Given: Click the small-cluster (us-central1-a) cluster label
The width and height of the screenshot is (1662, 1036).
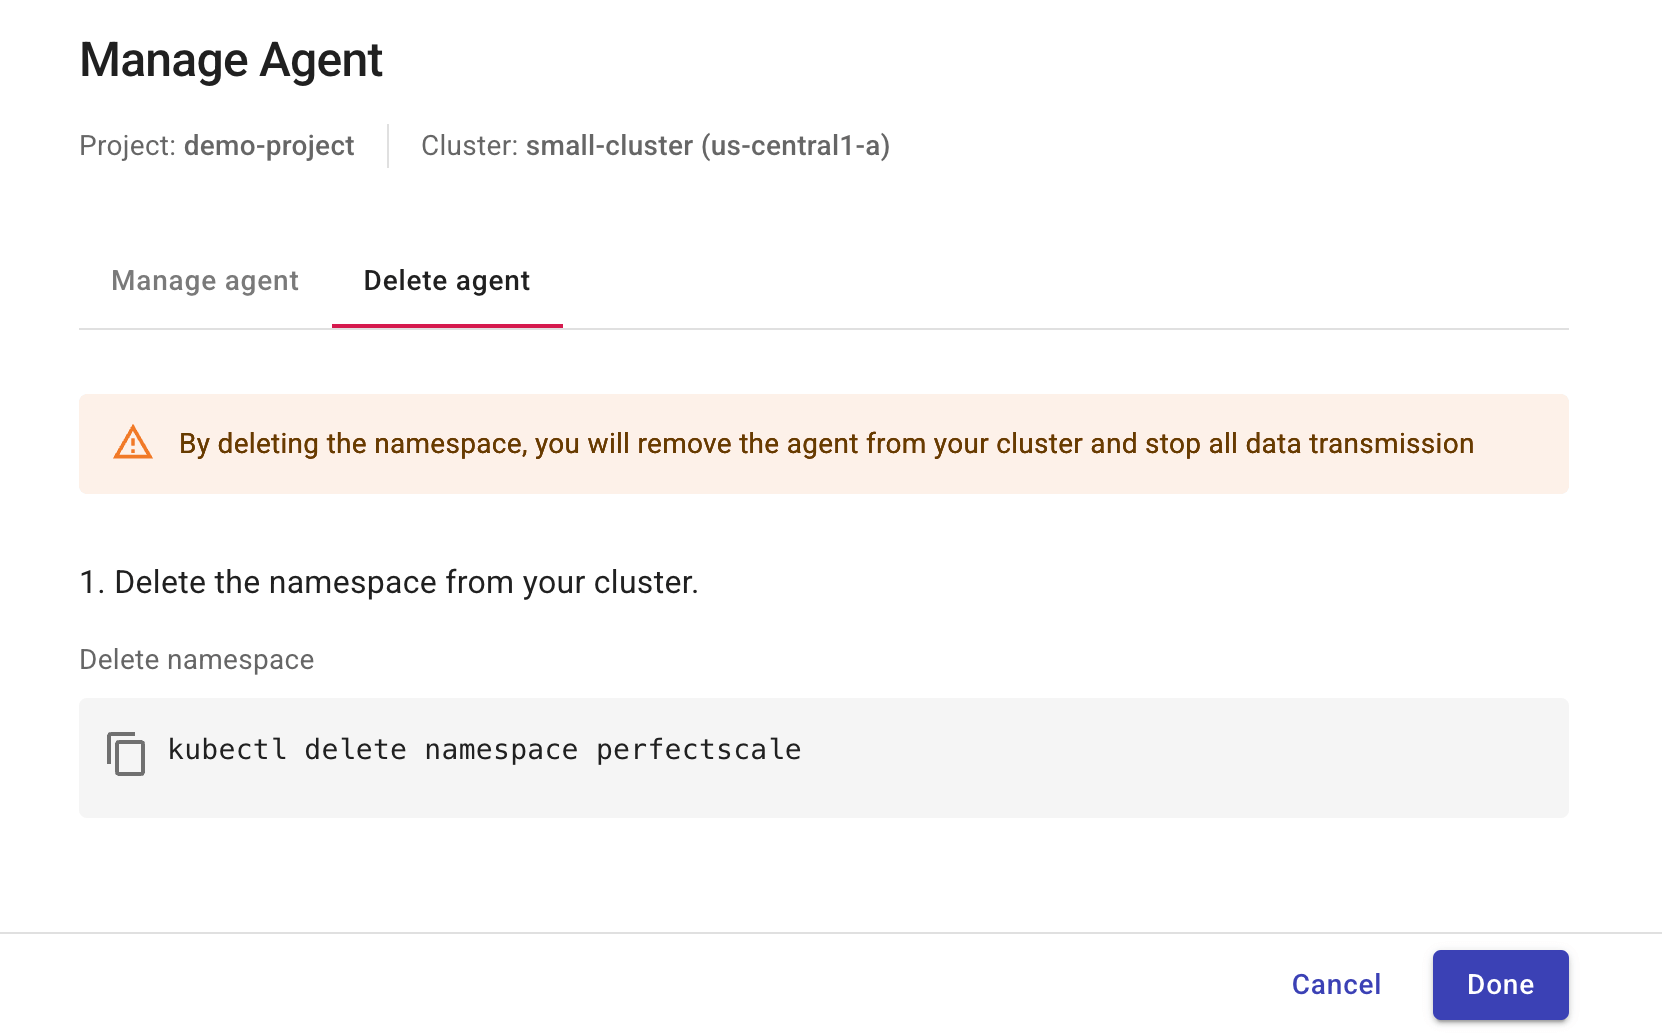Looking at the screenshot, I should pos(710,146).
